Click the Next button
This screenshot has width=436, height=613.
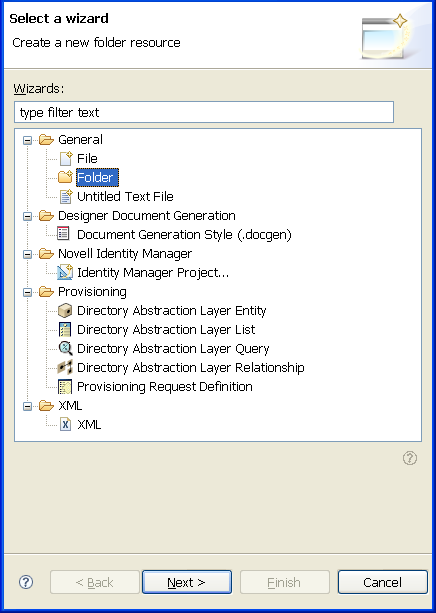(x=187, y=582)
